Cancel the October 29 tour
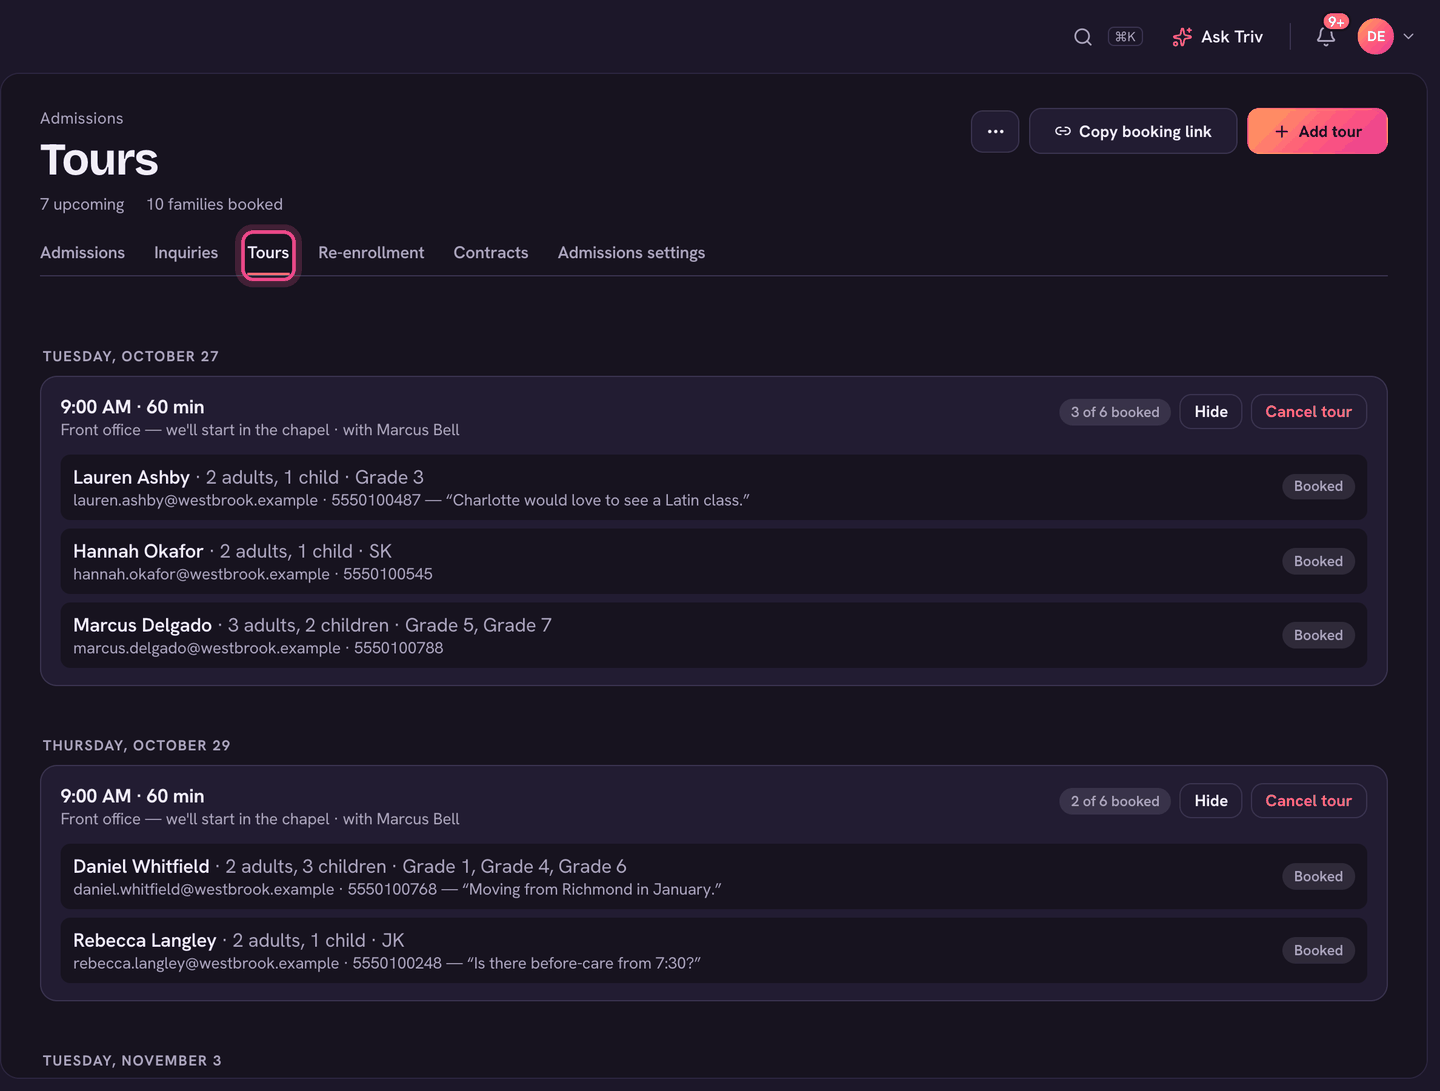The image size is (1440, 1091). click(x=1308, y=801)
